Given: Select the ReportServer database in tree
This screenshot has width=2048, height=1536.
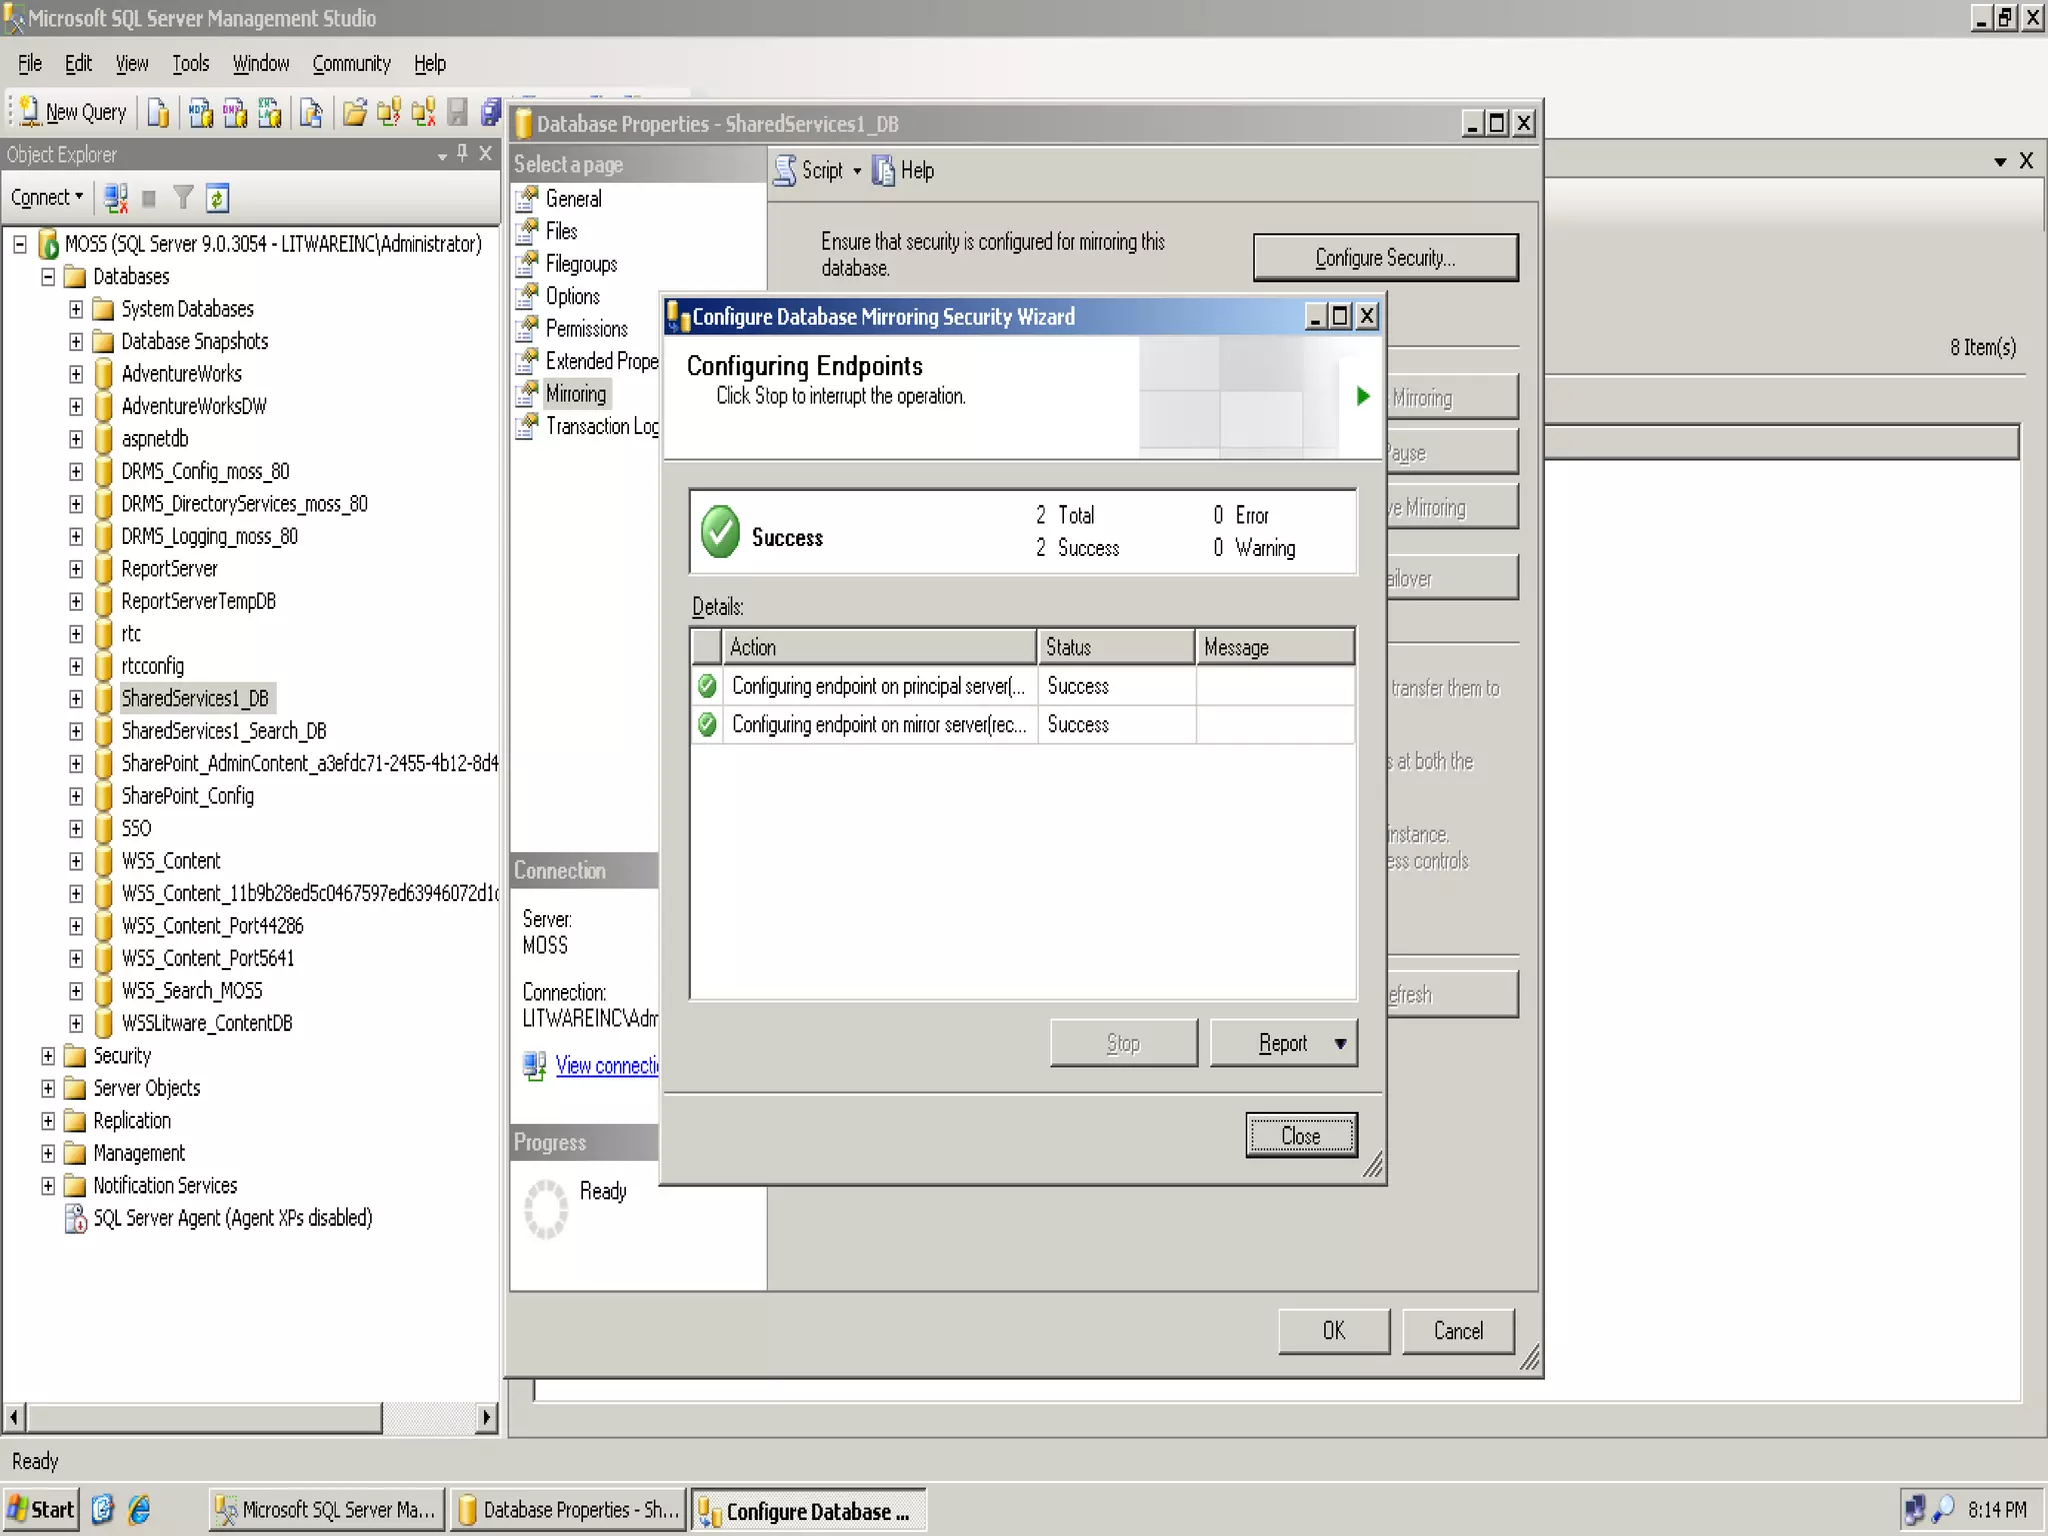Looking at the screenshot, I should (169, 569).
